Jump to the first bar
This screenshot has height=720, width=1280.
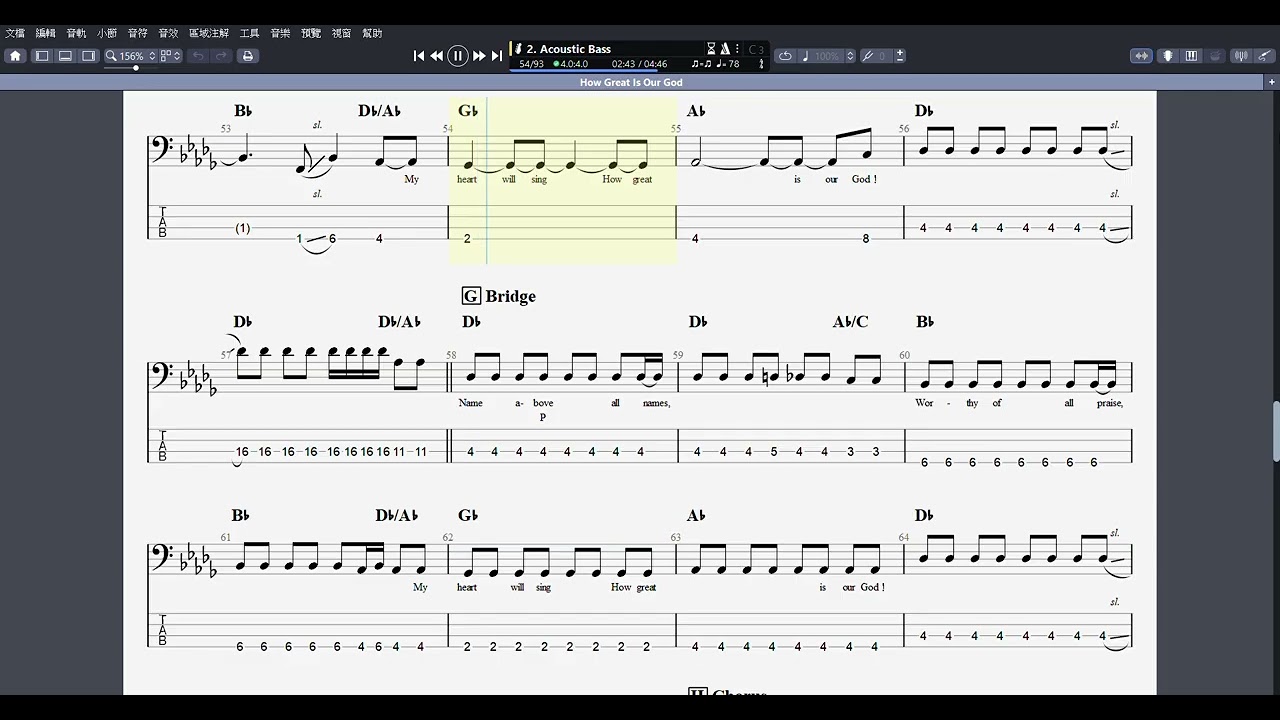419,56
